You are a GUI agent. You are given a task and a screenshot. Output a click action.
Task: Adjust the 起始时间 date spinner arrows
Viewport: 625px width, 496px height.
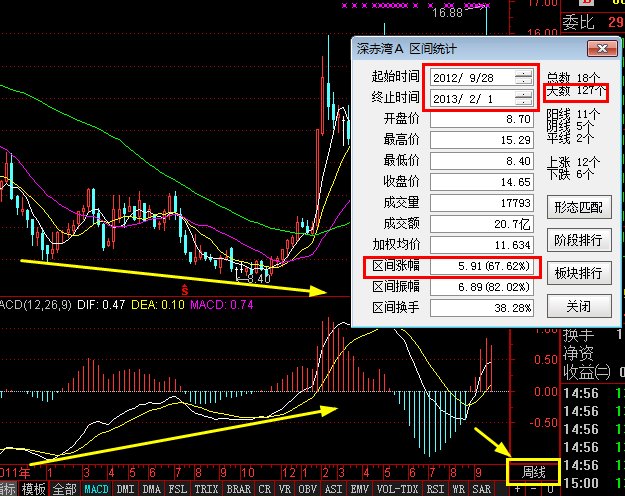click(x=524, y=77)
